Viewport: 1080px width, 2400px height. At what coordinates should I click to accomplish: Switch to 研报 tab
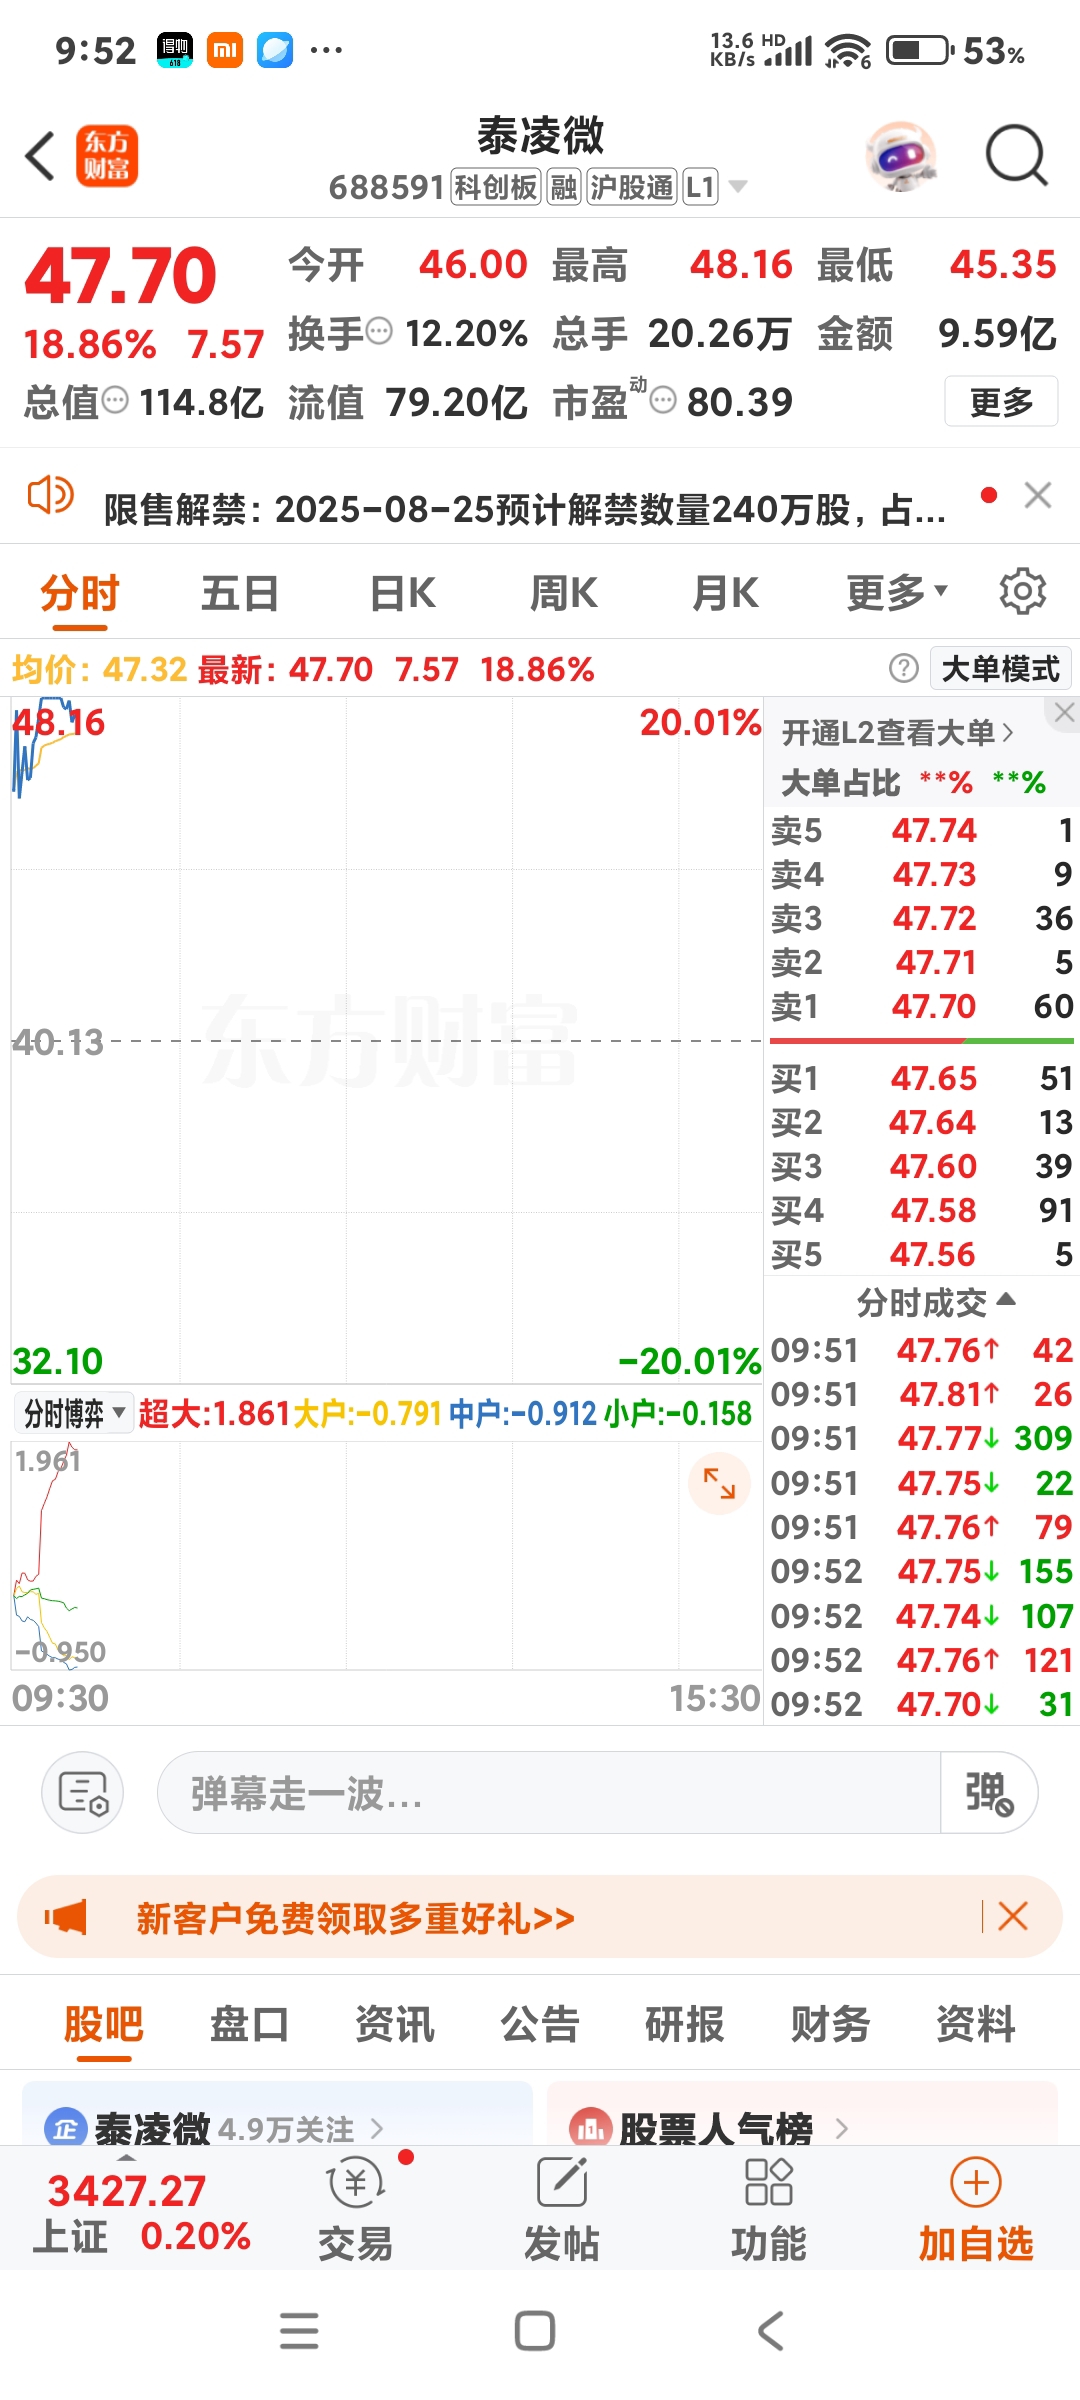pyautogui.click(x=685, y=2024)
